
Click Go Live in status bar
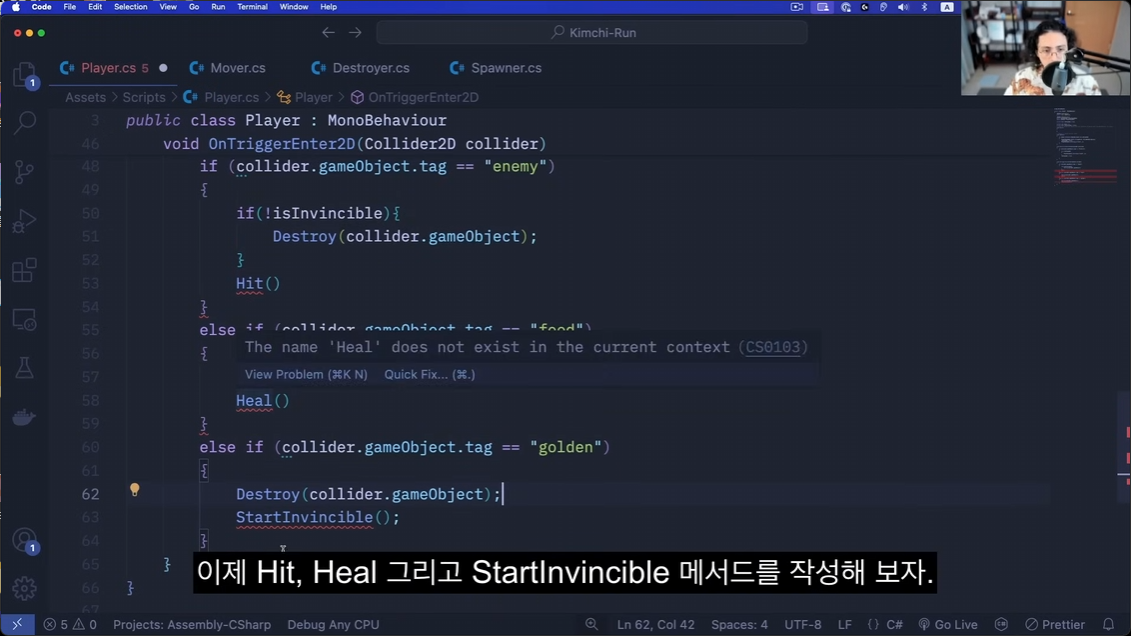point(948,624)
